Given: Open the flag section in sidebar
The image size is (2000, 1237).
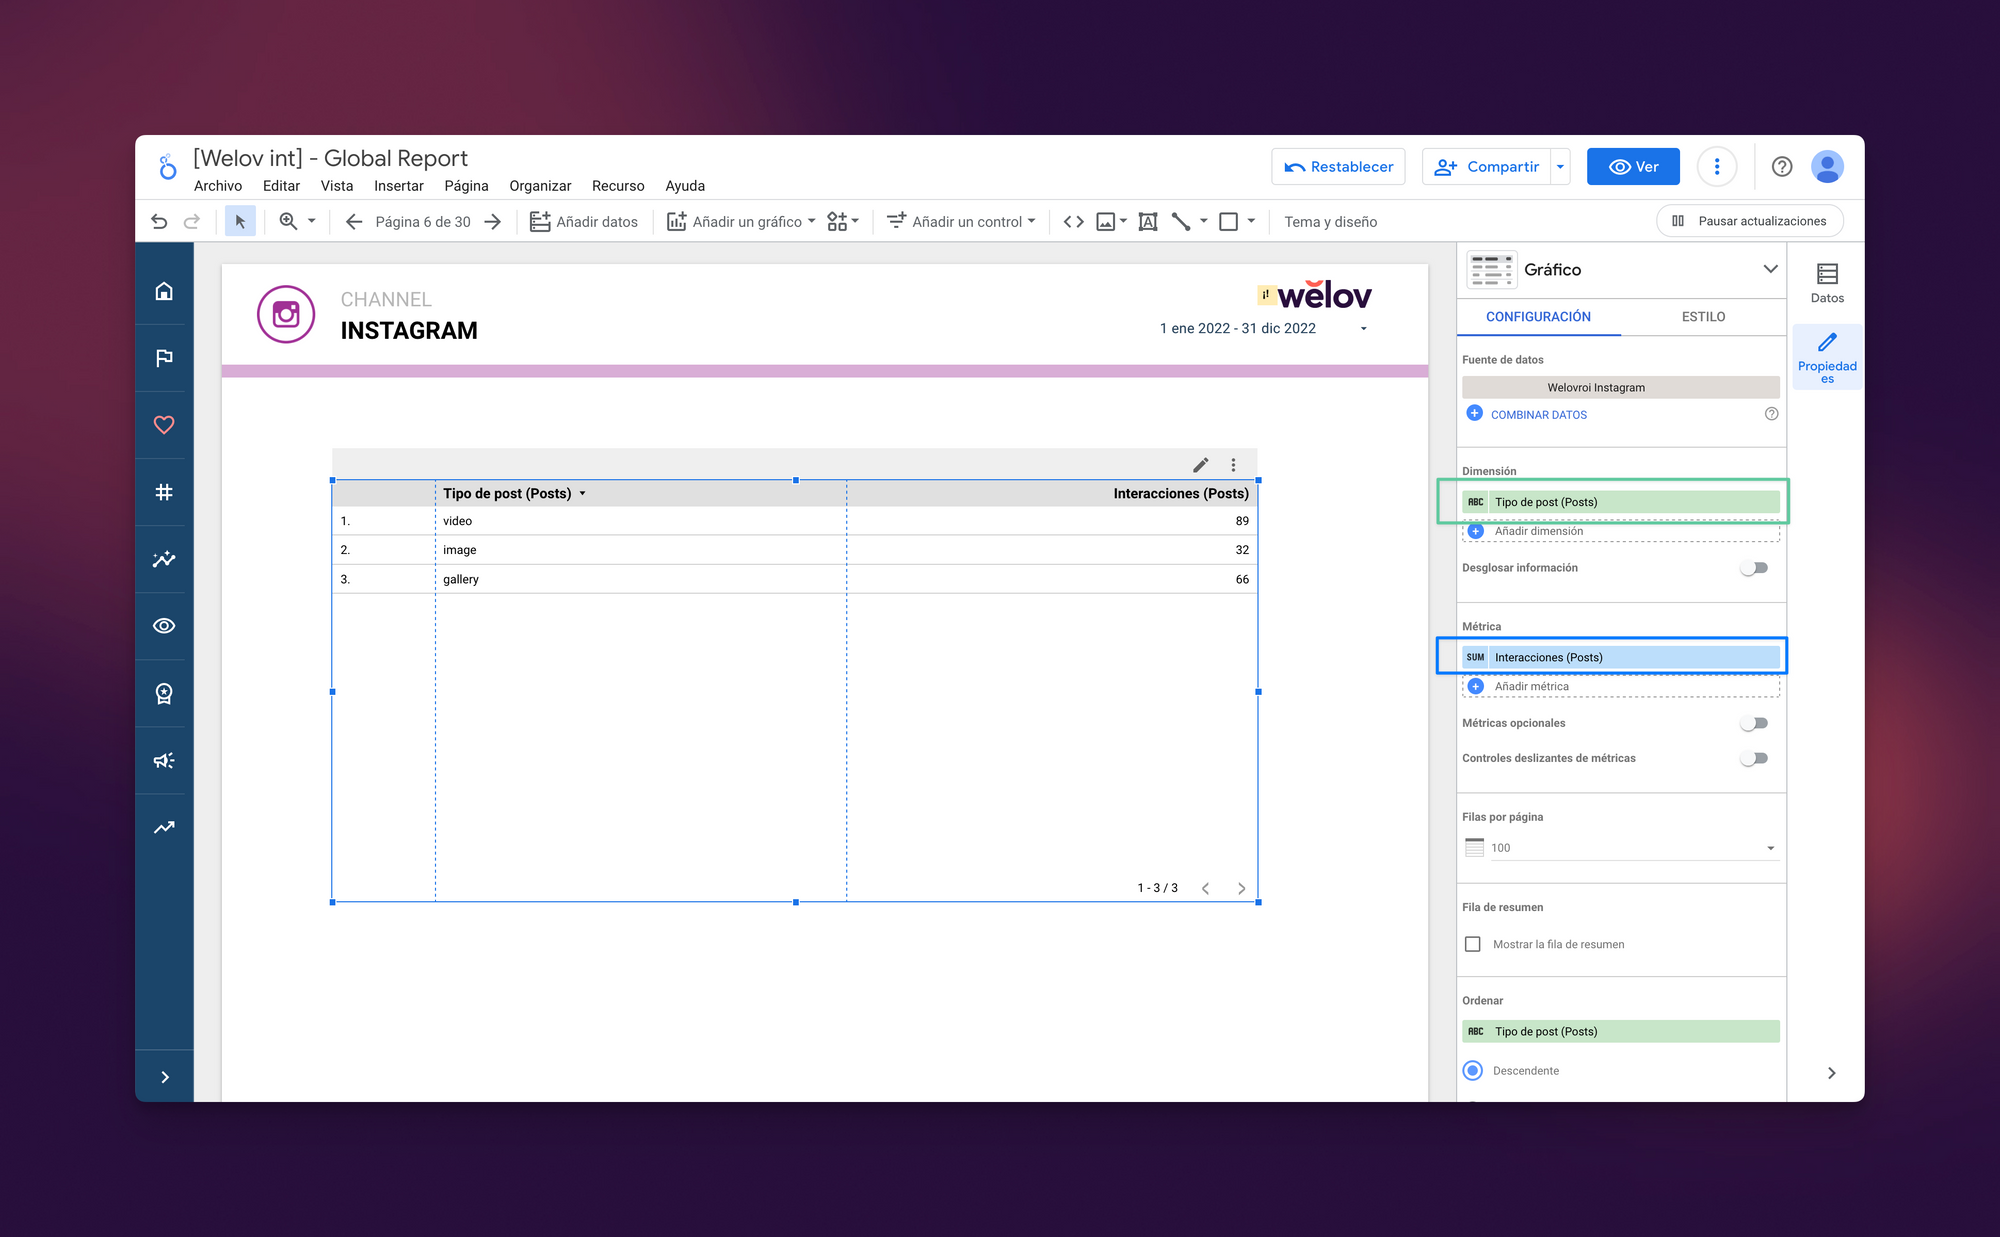Looking at the screenshot, I should click(x=164, y=358).
